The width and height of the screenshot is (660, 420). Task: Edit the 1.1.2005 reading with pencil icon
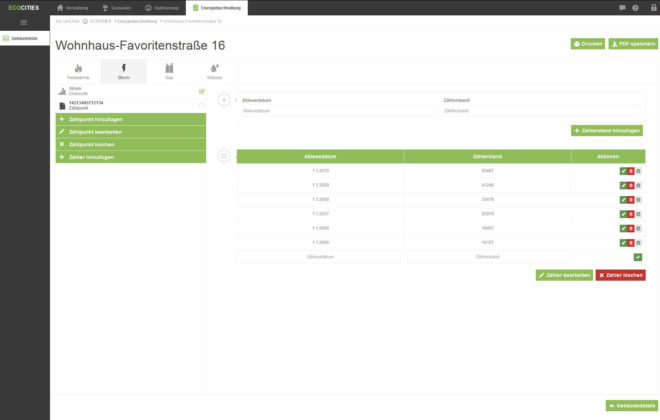coord(623,243)
